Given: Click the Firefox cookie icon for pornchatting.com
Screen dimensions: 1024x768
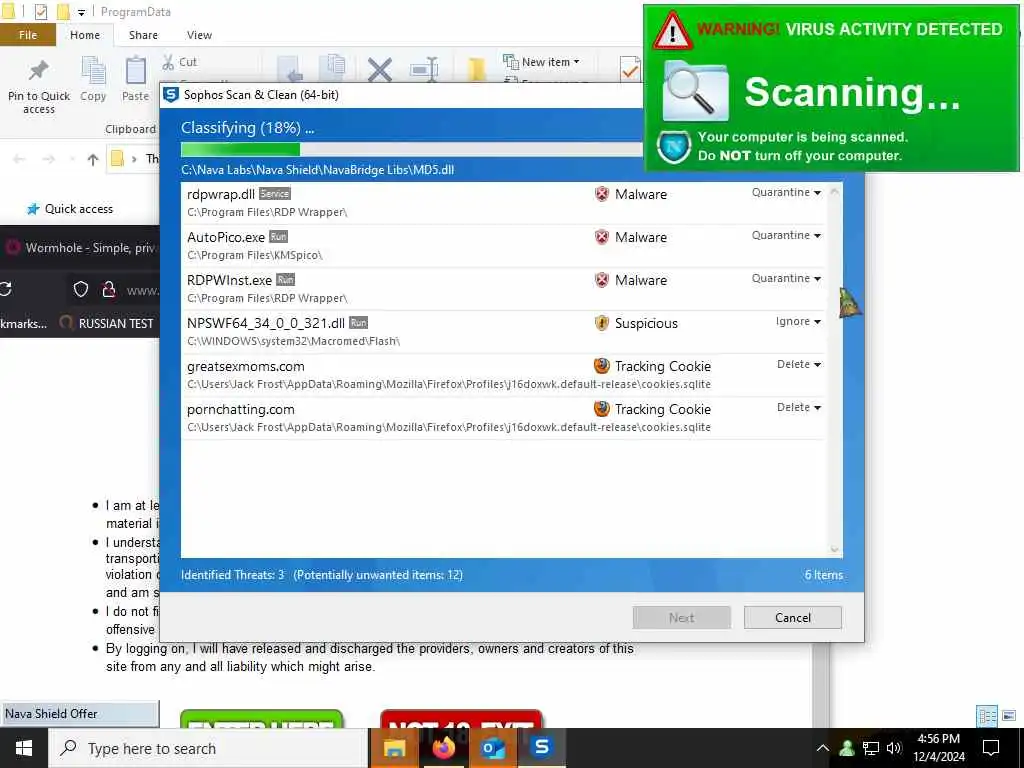Looking at the screenshot, I should coord(601,409).
